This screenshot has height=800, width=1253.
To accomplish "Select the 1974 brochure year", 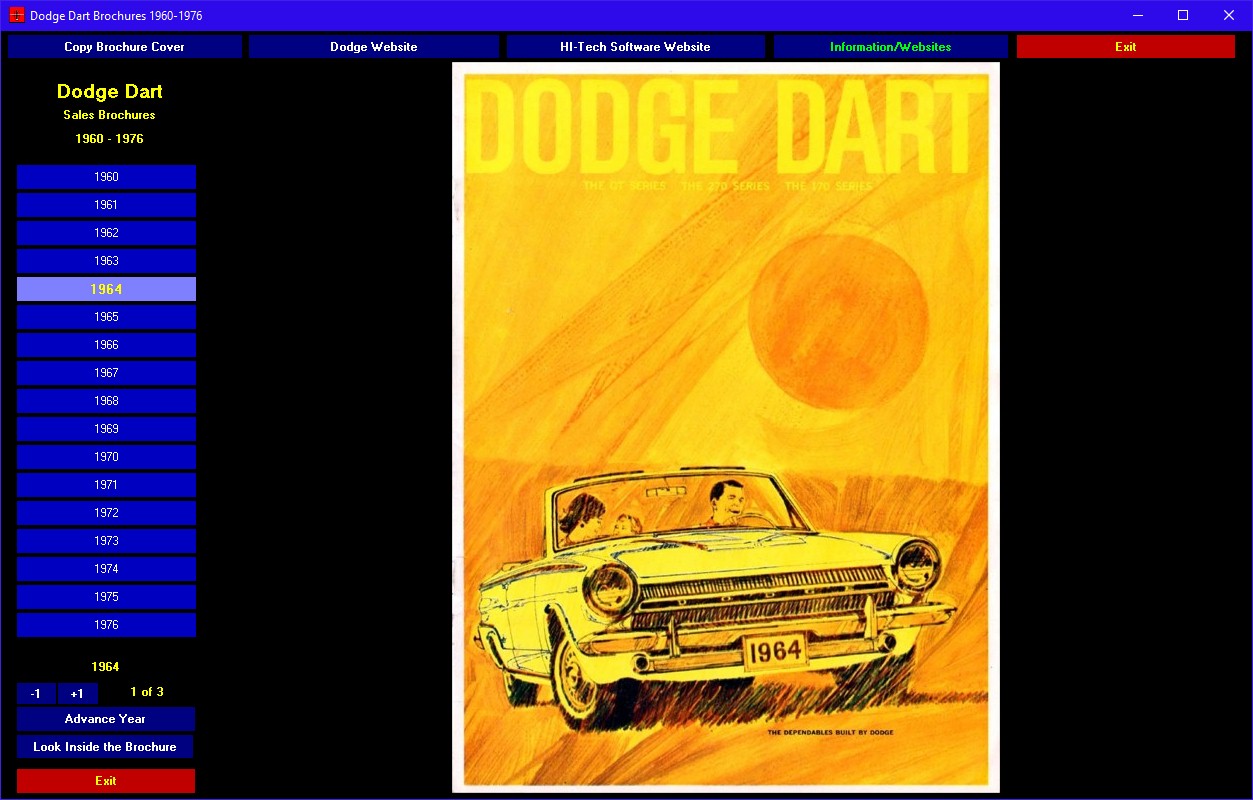I will pyautogui.click(x=106, y=569).
